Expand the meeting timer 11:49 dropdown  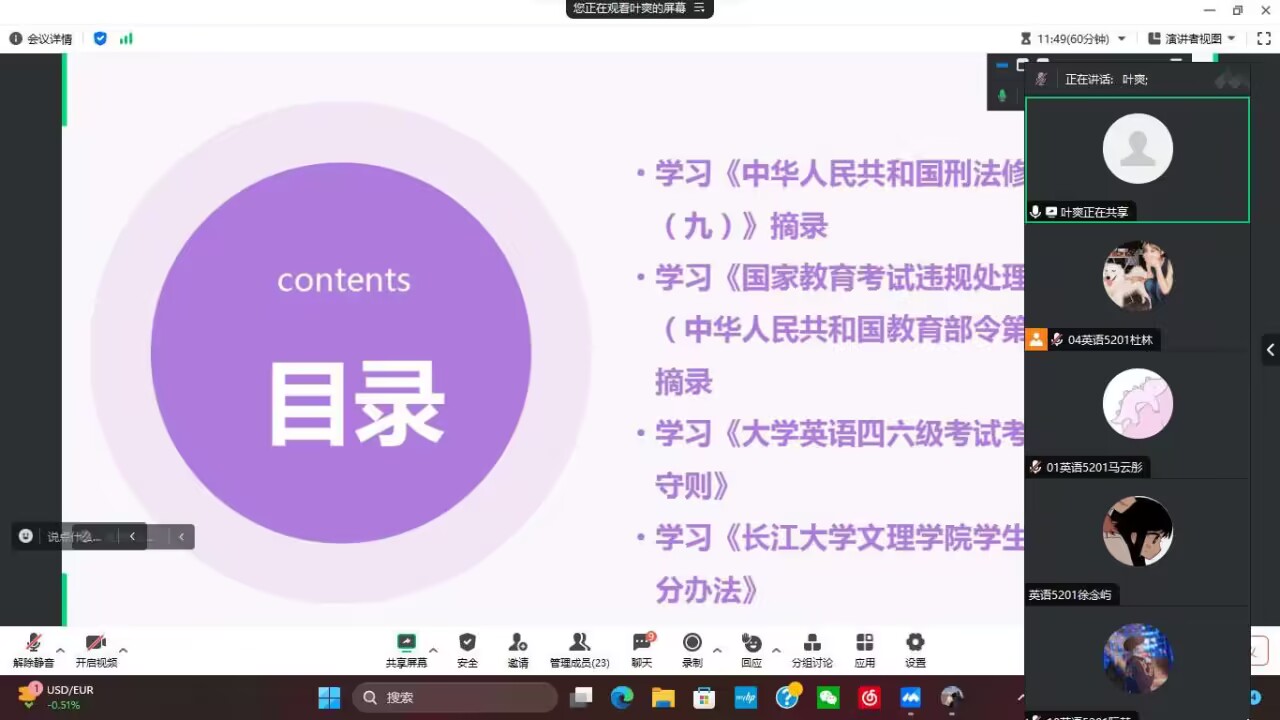coord(1121,39)
